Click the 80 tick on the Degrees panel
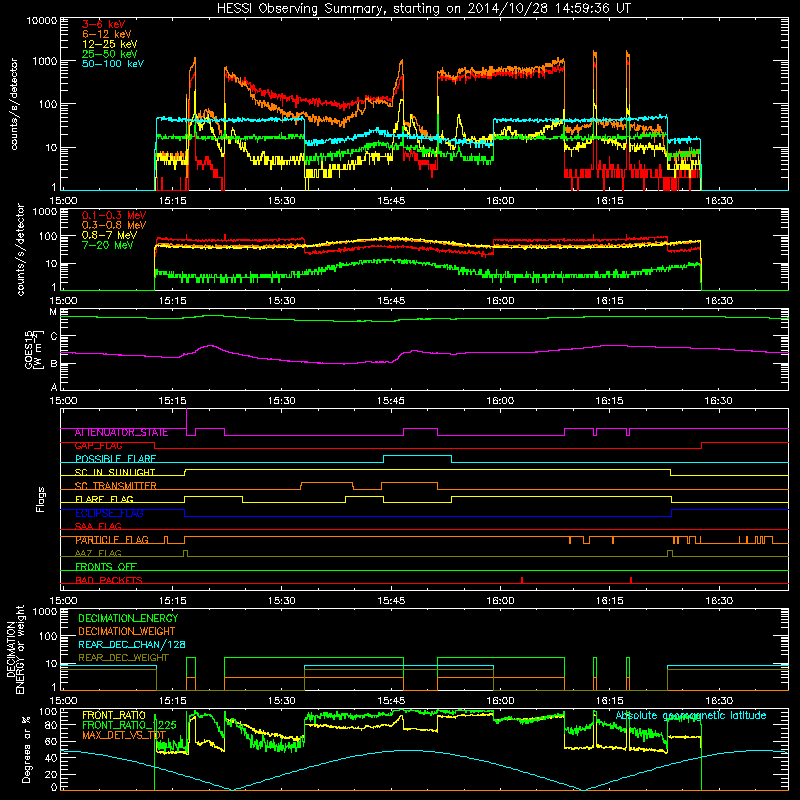 [51, 725]
